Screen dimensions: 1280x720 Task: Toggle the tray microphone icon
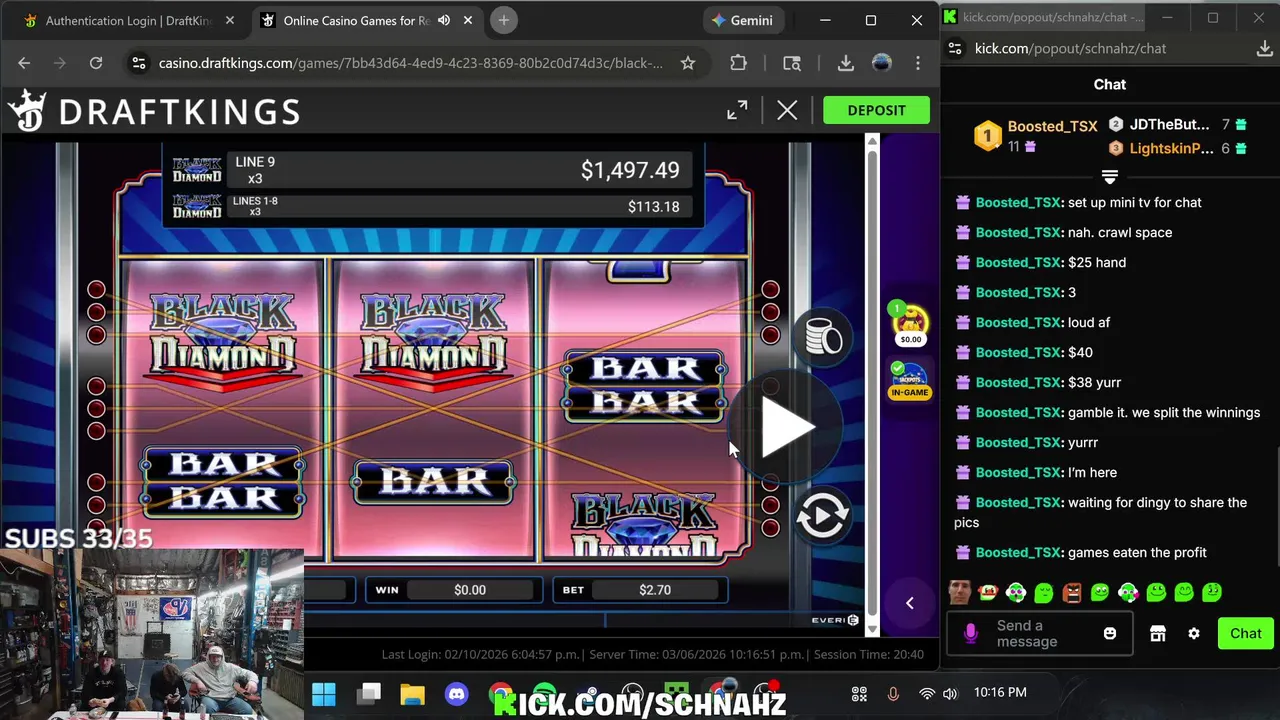pos(893,693)
